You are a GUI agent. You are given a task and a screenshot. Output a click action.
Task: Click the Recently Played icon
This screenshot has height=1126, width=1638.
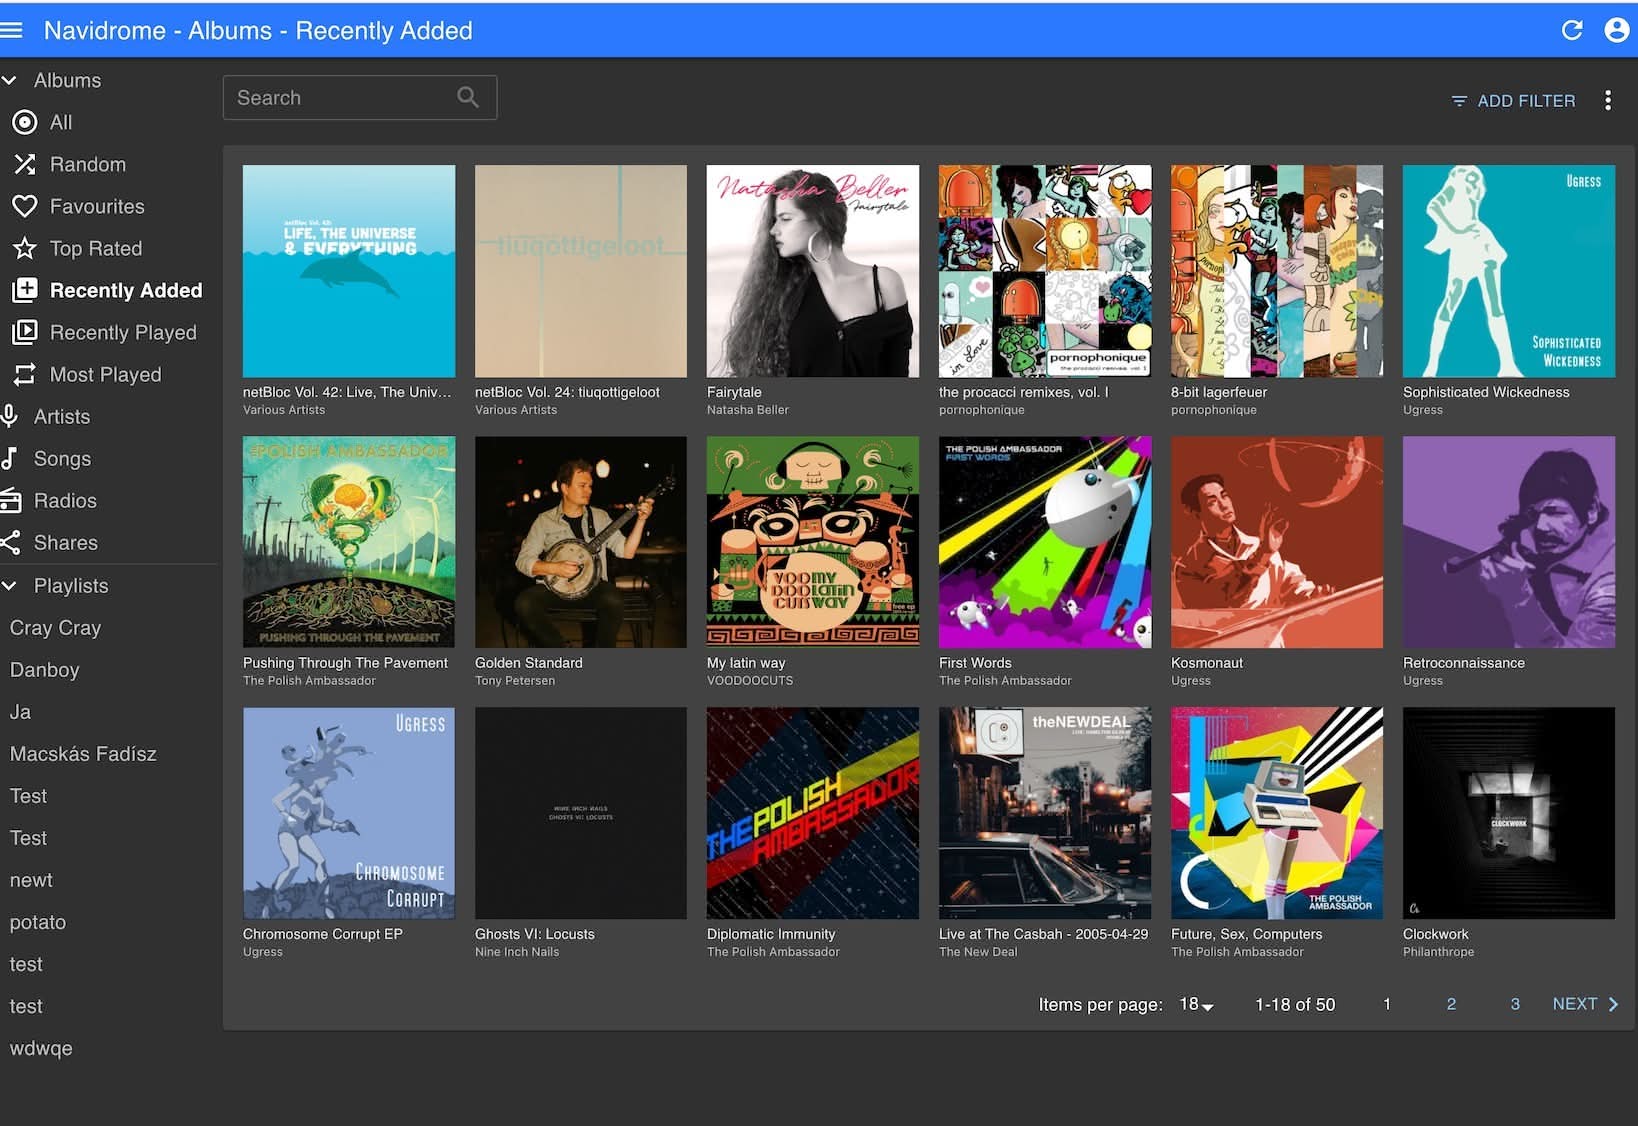(x=24, y=332)
